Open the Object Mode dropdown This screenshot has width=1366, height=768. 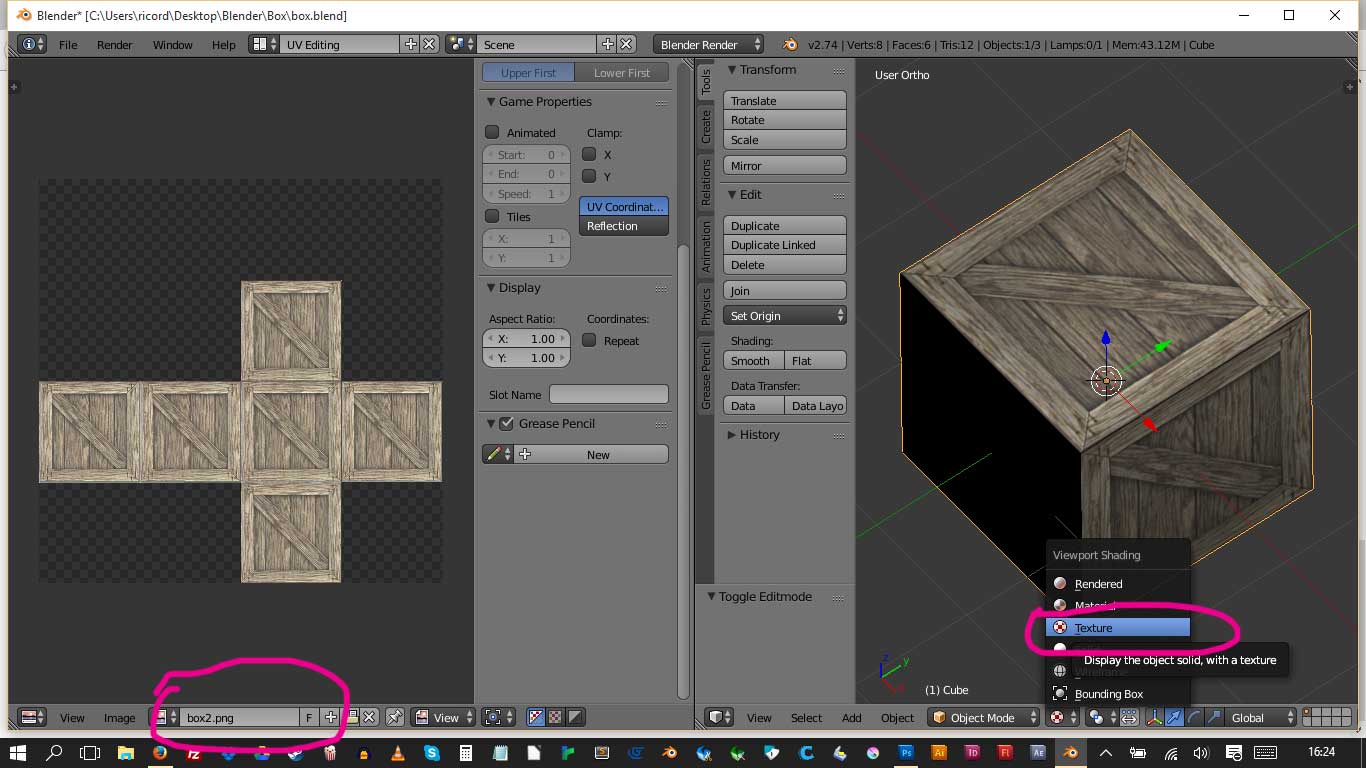point(983,717)
